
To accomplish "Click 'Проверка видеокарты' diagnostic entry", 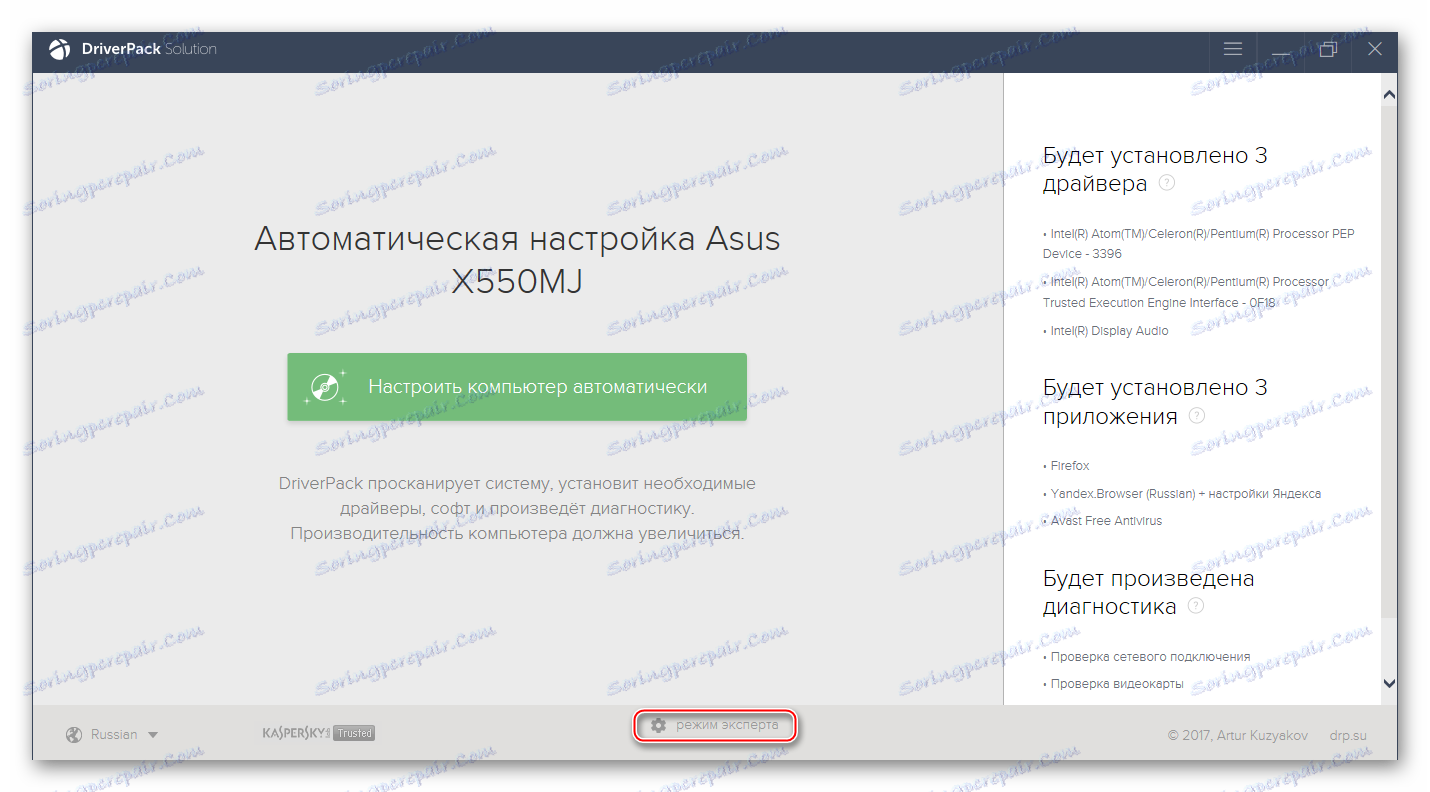I will point(1113,684).
